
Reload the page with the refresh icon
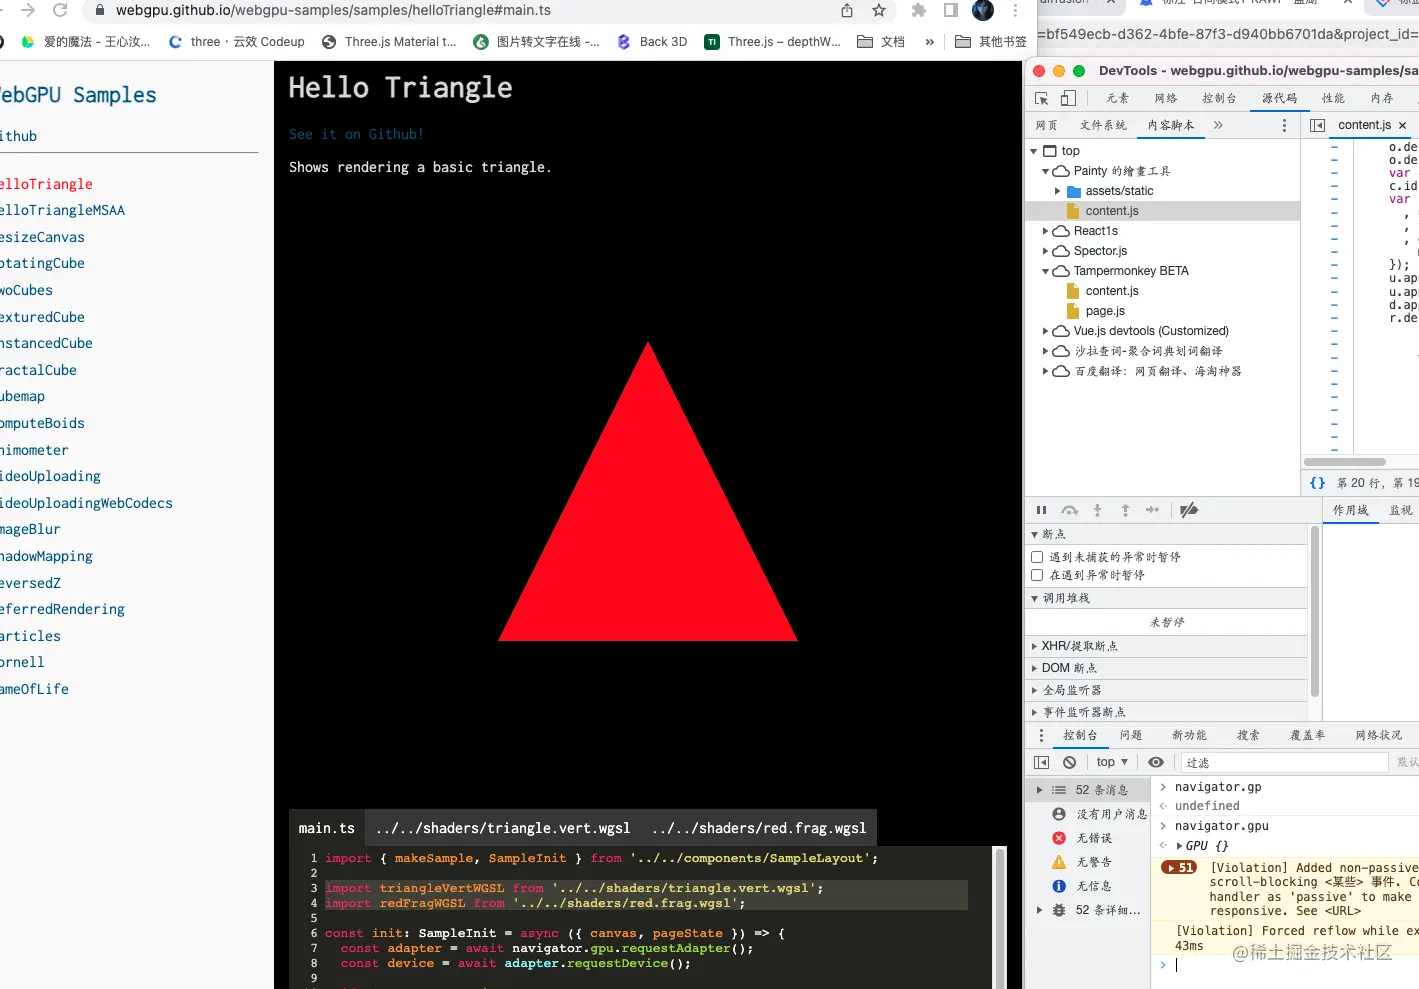(x=60, y=10)
